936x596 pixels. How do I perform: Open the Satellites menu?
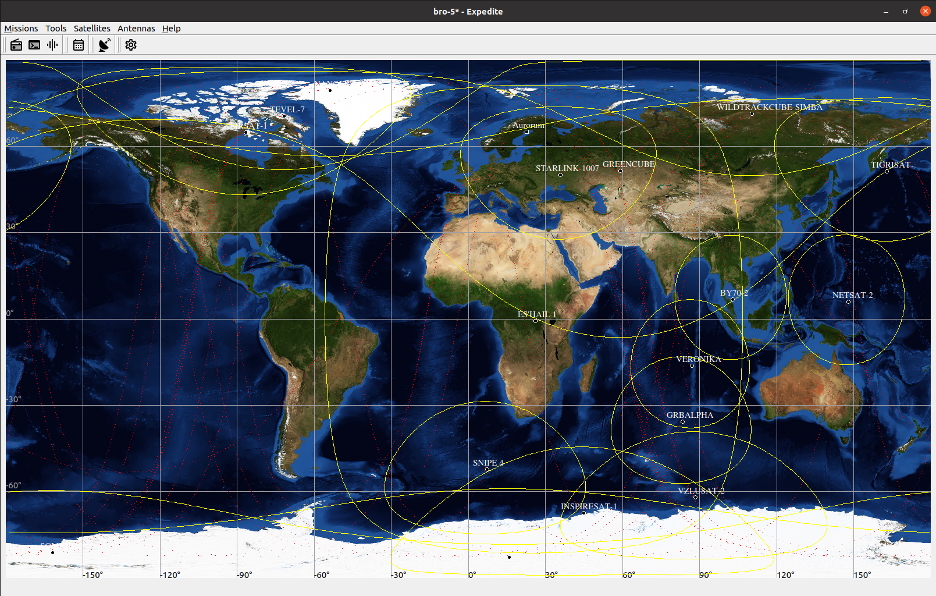click(92, 28)
